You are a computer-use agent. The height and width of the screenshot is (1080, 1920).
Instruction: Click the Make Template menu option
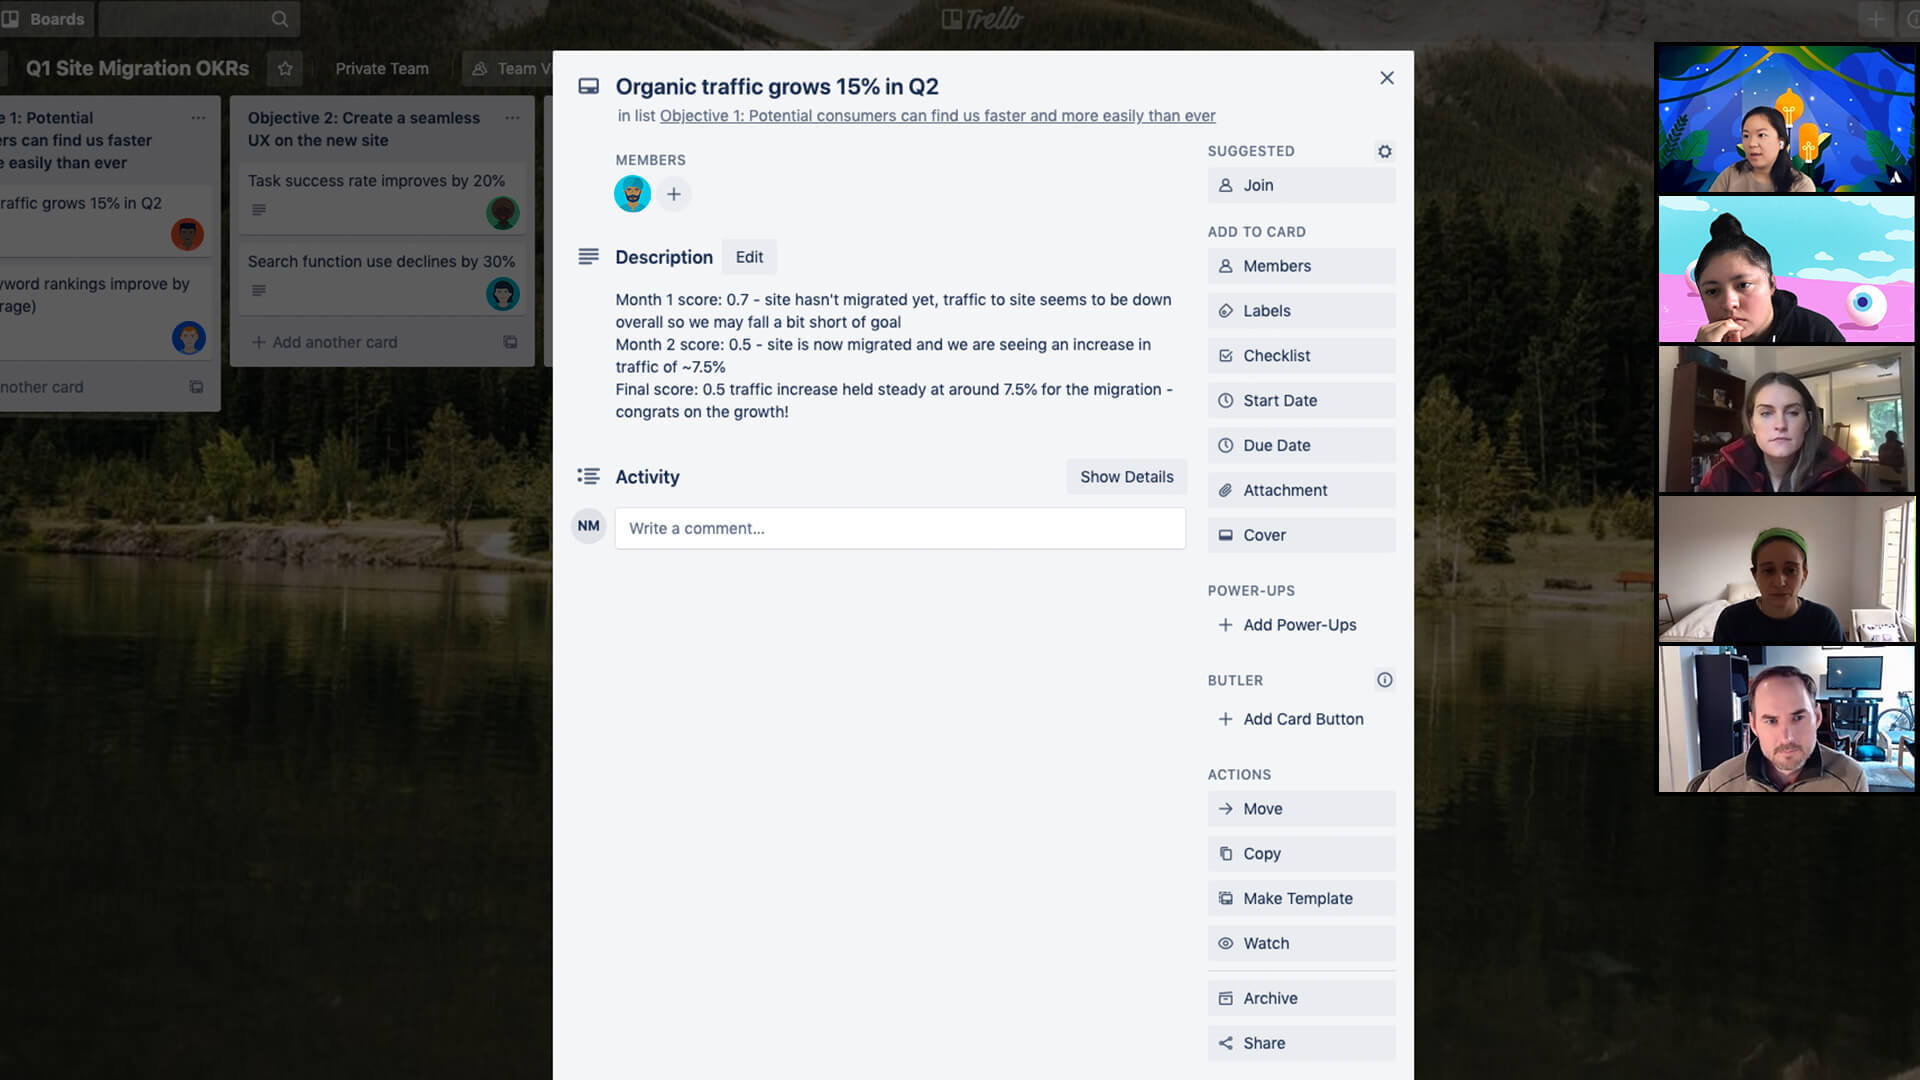[x=1298, y=898]
